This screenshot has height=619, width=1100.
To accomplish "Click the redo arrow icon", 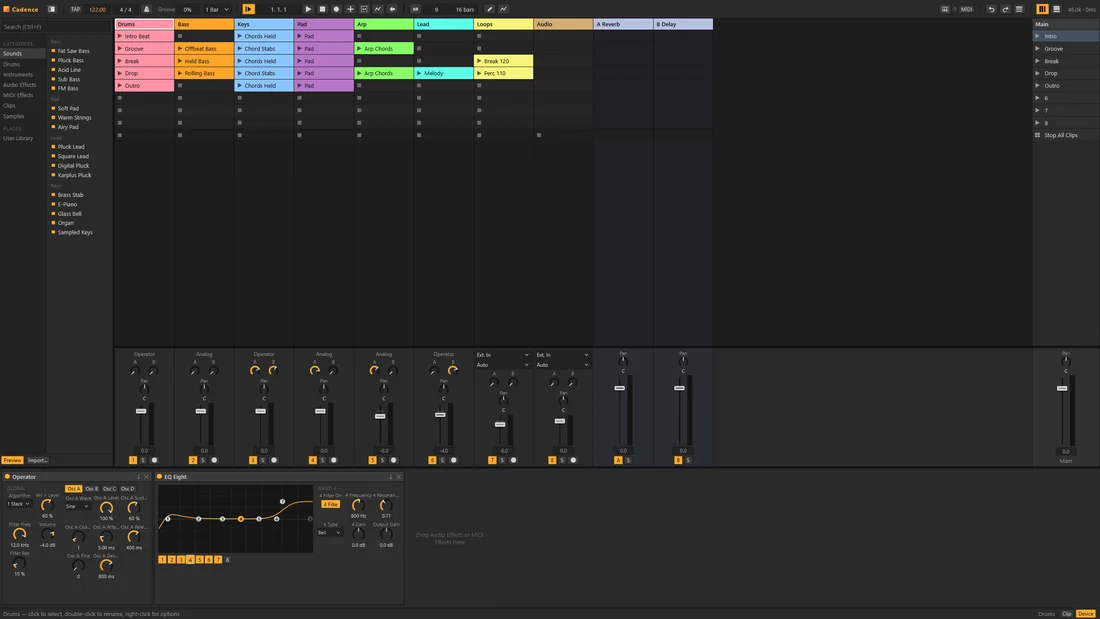I will pyautogui.click(x=1005, y=9).
